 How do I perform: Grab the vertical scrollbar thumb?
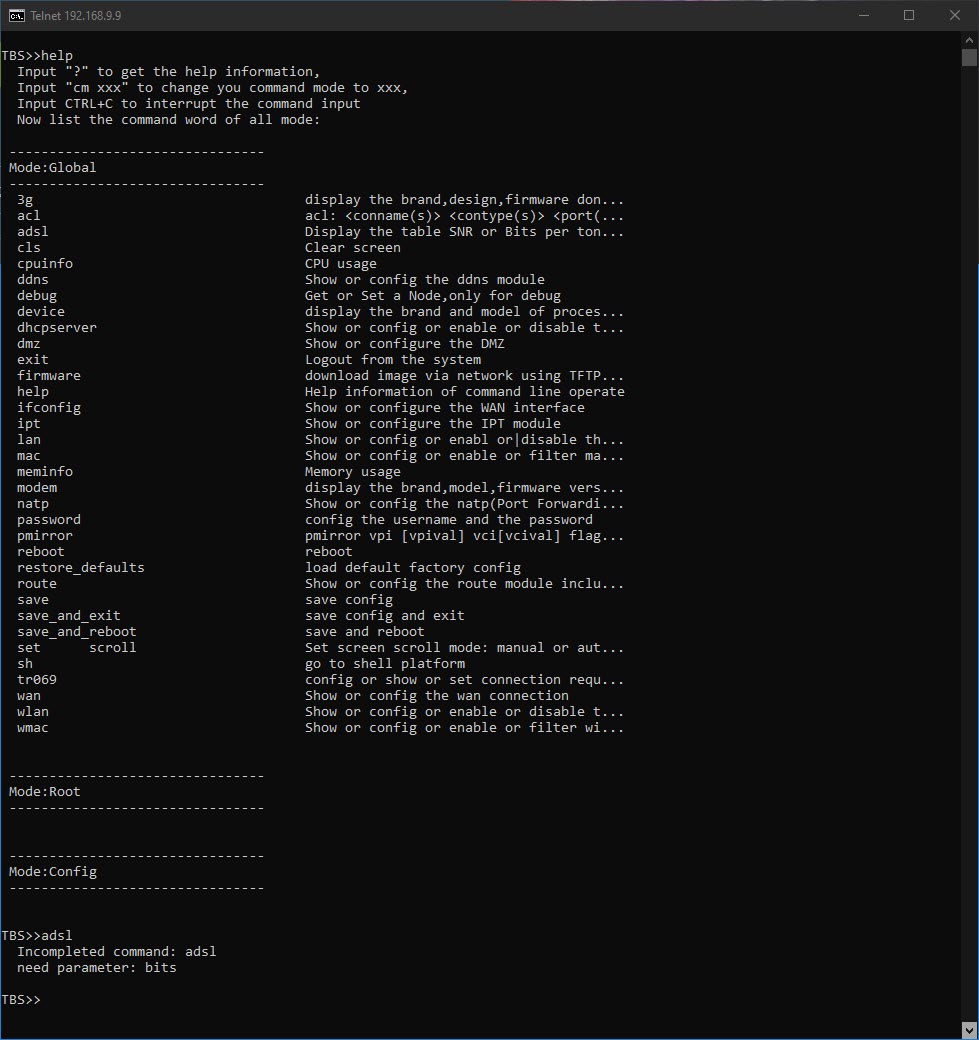point(969,58)
